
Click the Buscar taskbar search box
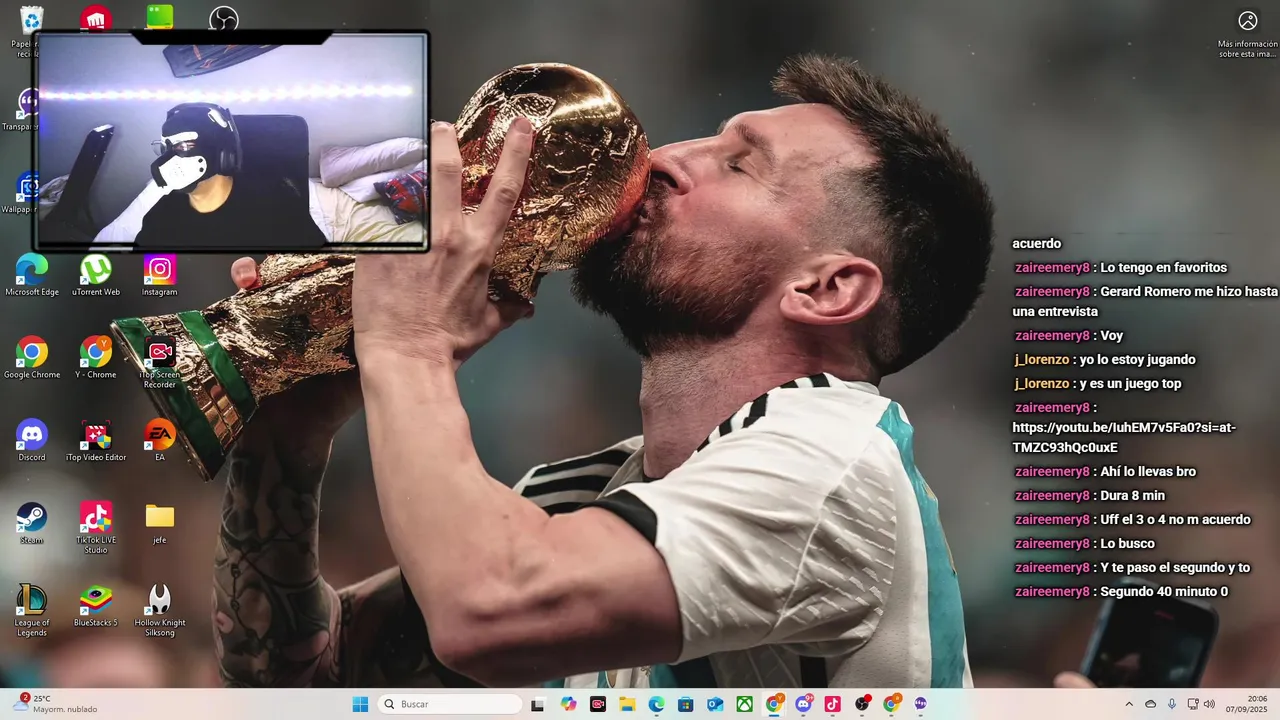tap(451, 704)
